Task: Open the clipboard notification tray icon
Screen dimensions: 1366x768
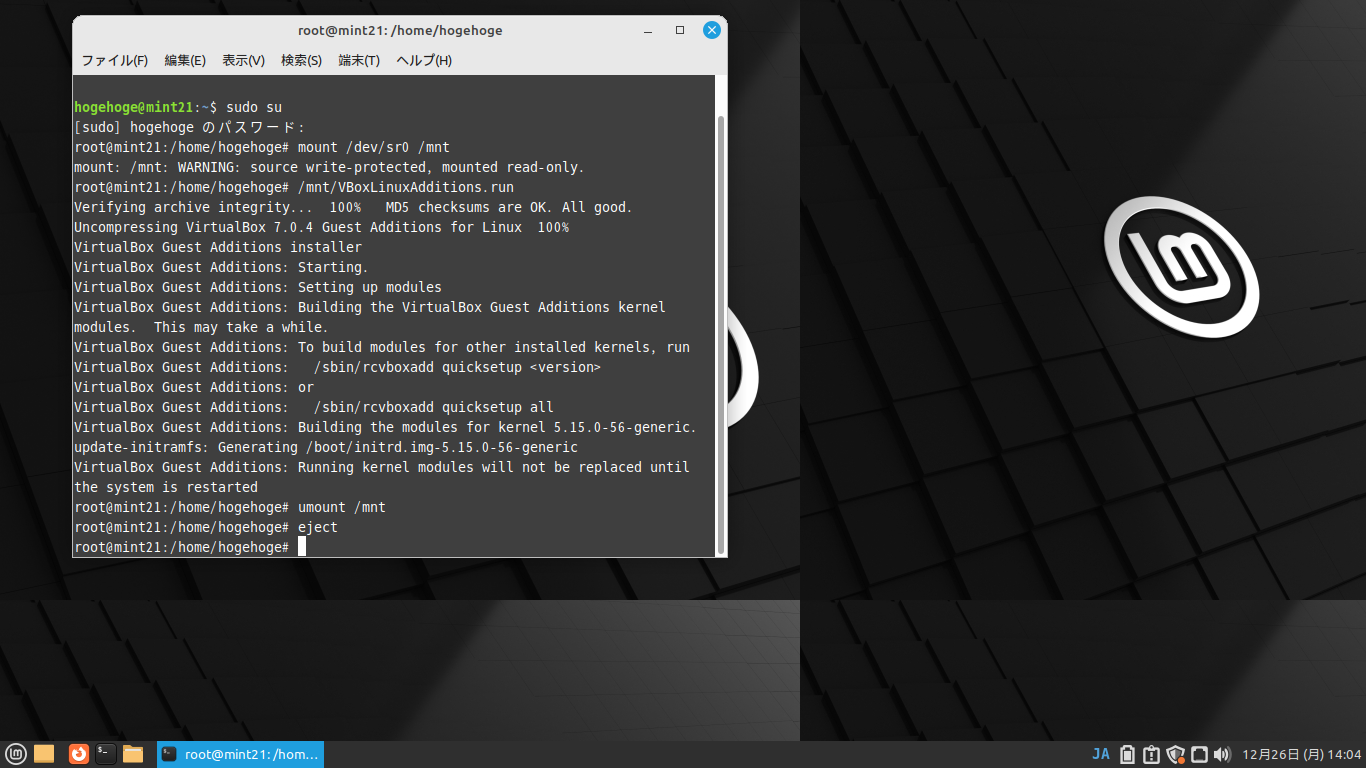Action: [x=1151, y=754]
